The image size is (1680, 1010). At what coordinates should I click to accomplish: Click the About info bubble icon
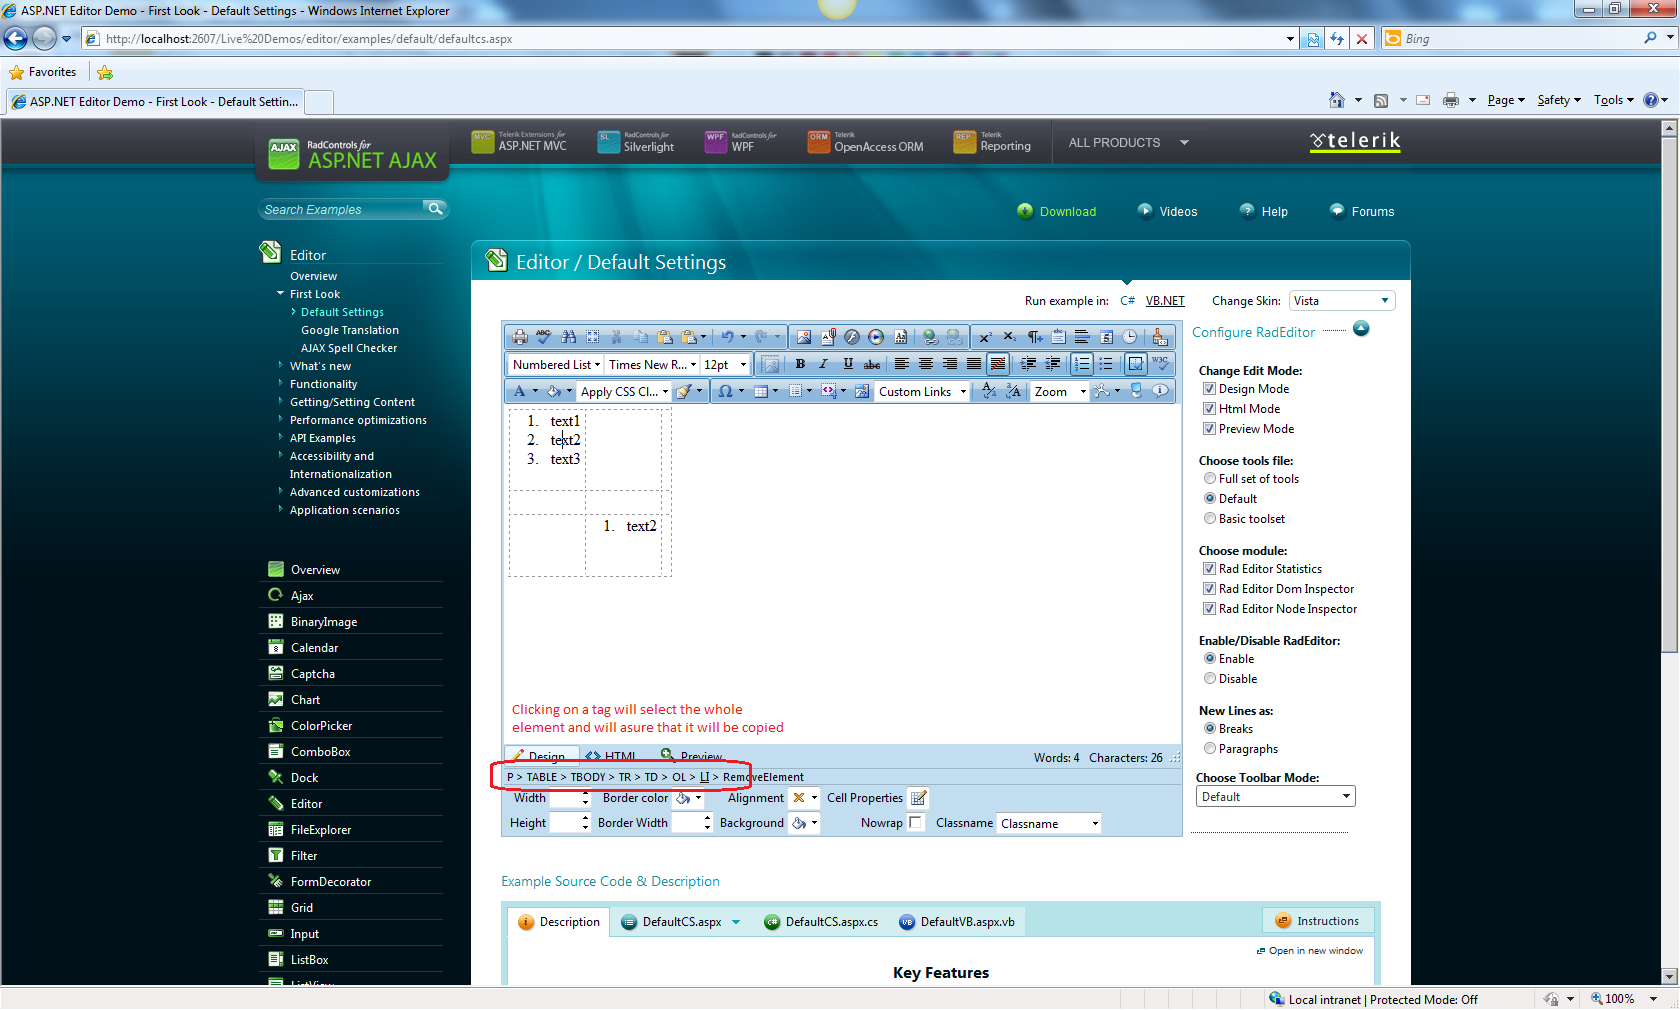click(x=1161, y=391)
